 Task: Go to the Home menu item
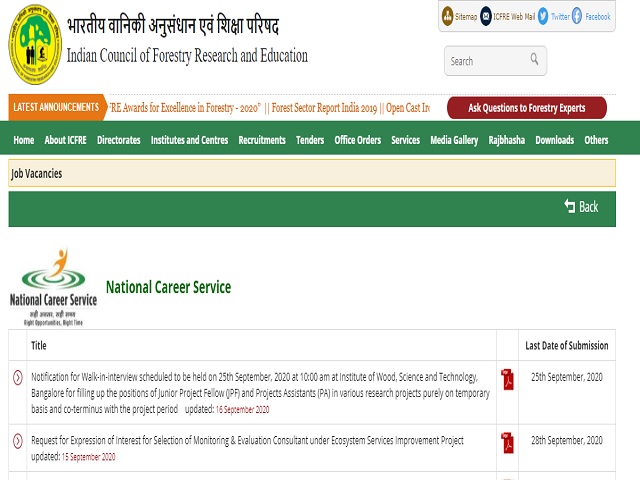(x=24, y=140)
